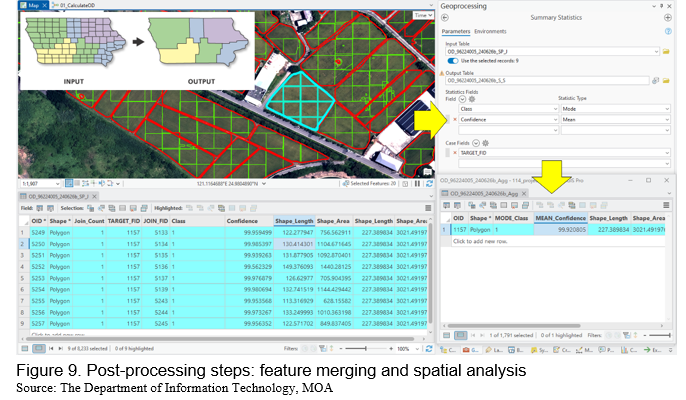686x400 pixels.
Task: Open the attribute table options menu icon
Action: pos(428,208)
